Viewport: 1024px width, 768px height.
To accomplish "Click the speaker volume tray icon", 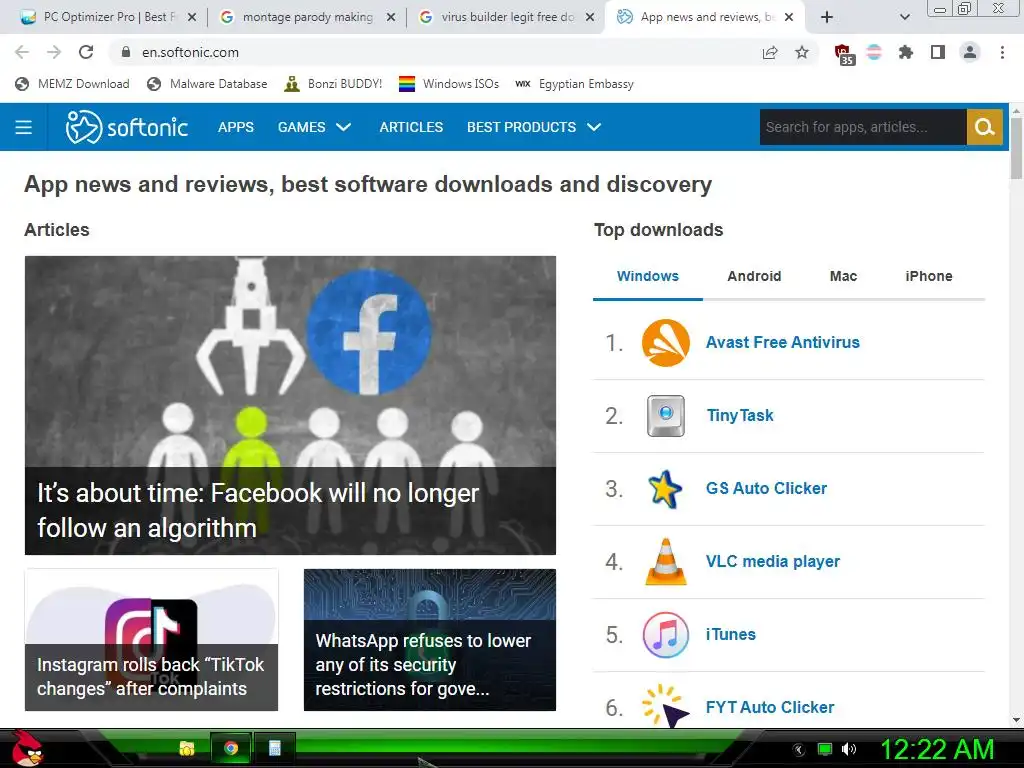I will pyautogui.click(x=849, y=749).
